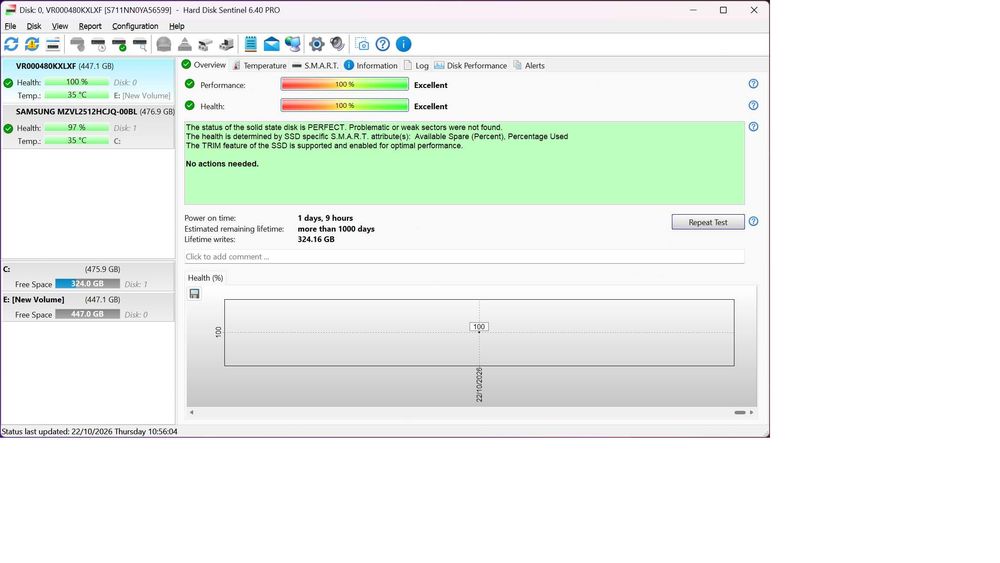1000x563 pixels.
Task: Switch to the Log tab
Action: tap(416, 66)
